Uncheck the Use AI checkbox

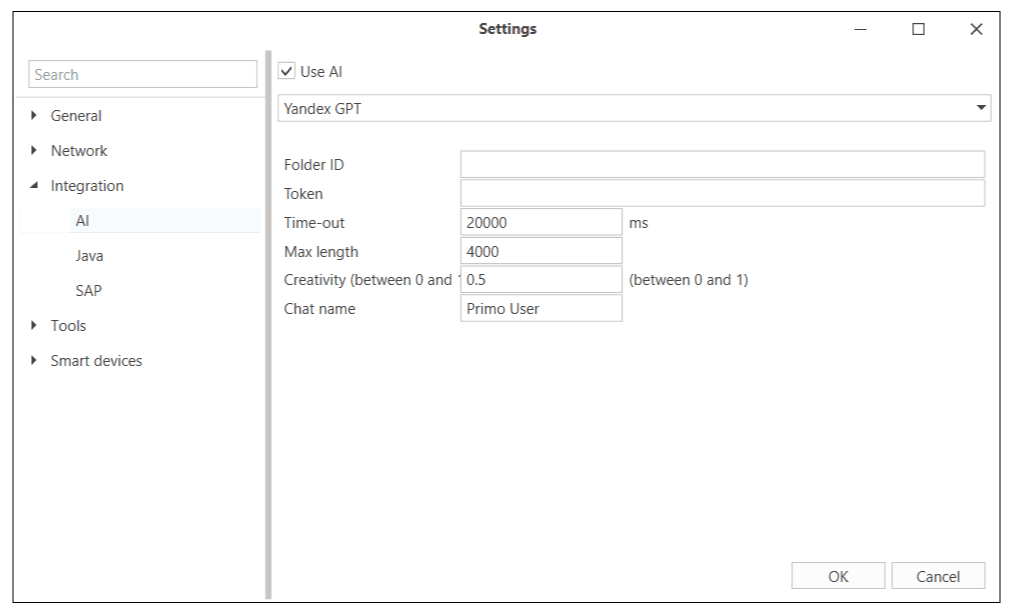(286, 72)
